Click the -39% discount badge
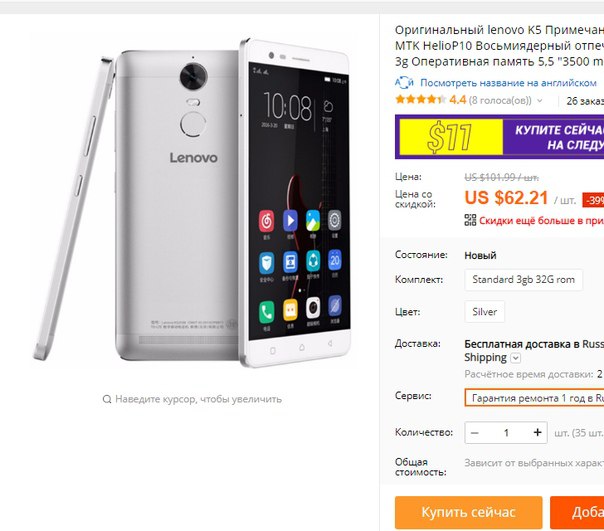The image size is (604, 531). point(593,200)
